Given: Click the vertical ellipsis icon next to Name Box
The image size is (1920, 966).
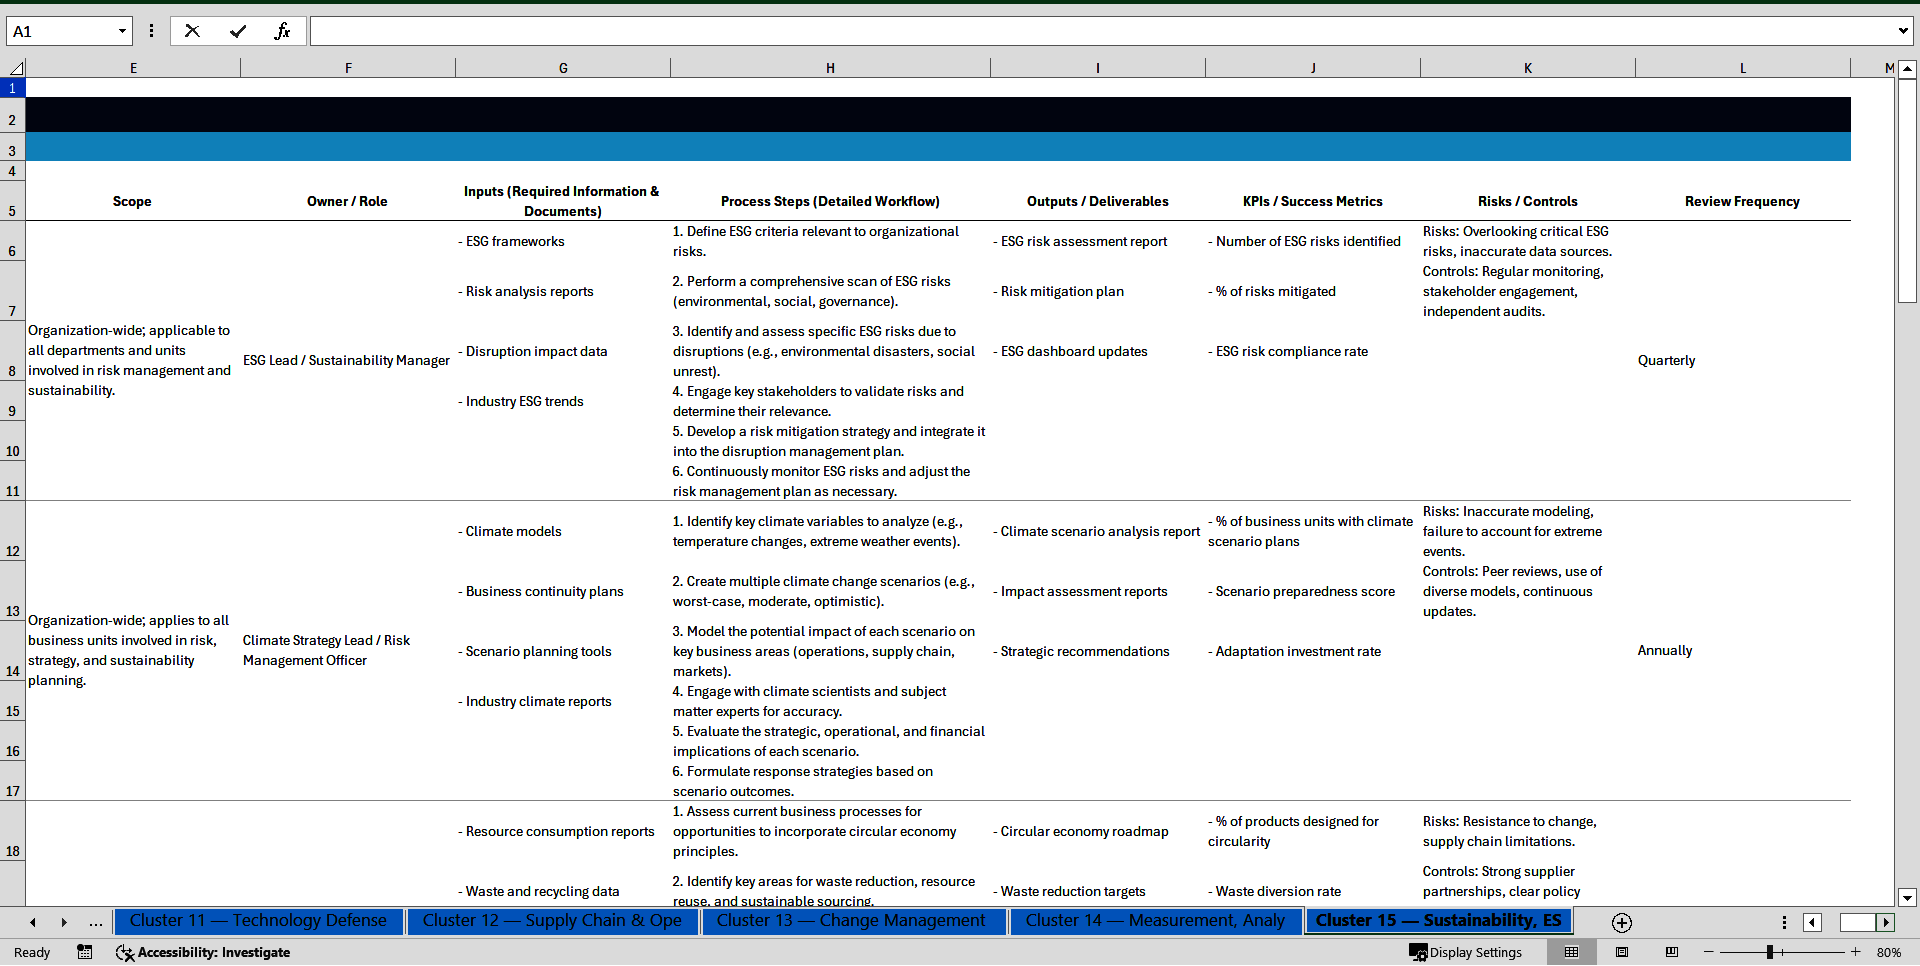Looking at the screenshot, I should pyautogui.click(x=151, y=31).
